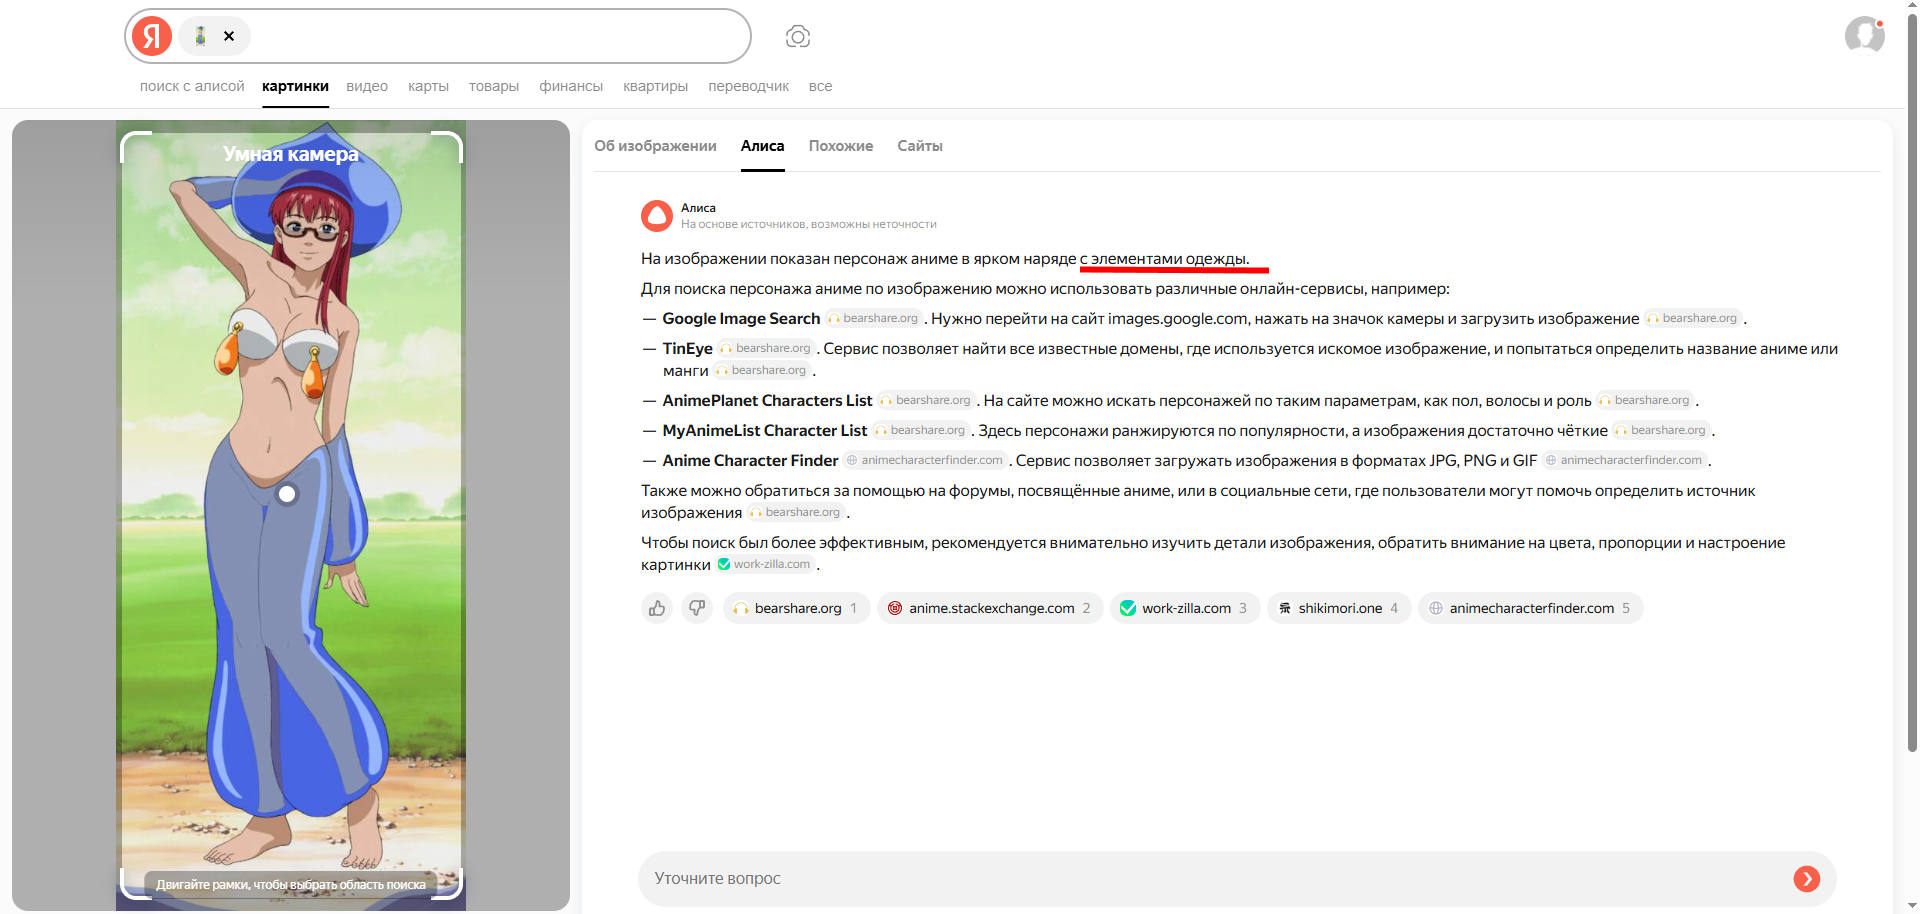Open the финансы section

[571, 86]
